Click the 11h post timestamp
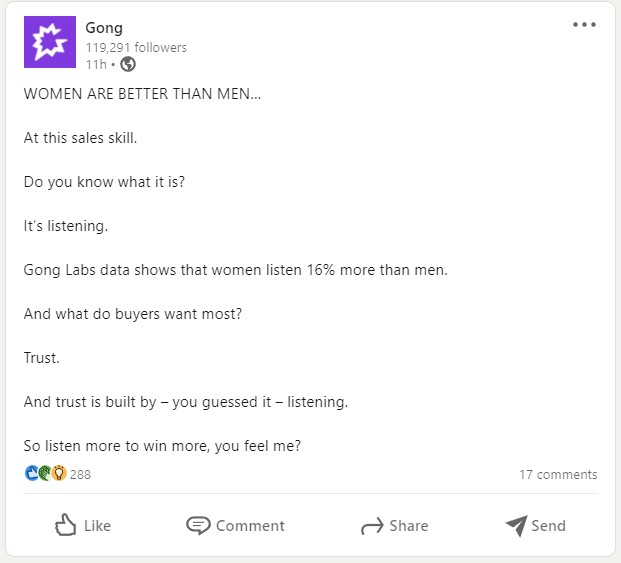Viewport: 621px width, 563px height. click(x=96, y=64)
